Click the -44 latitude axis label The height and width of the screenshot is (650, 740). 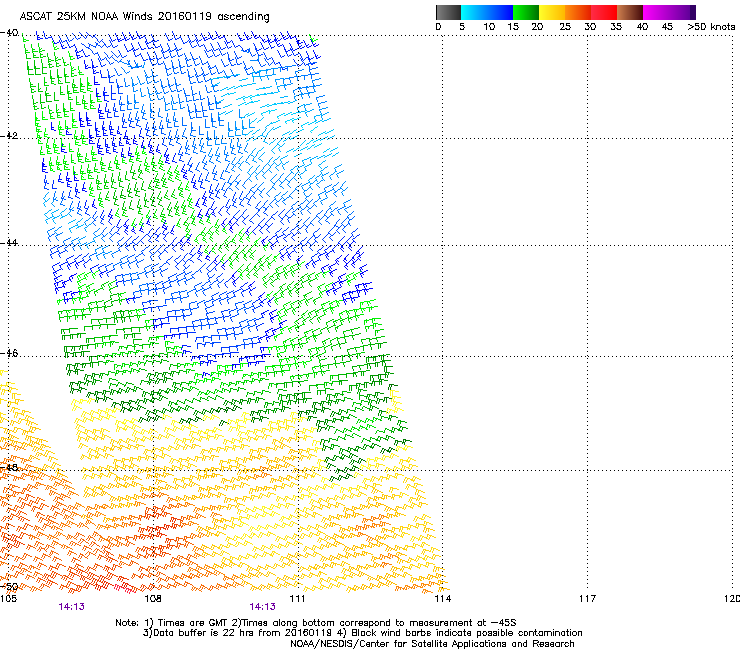coord(9,243)
